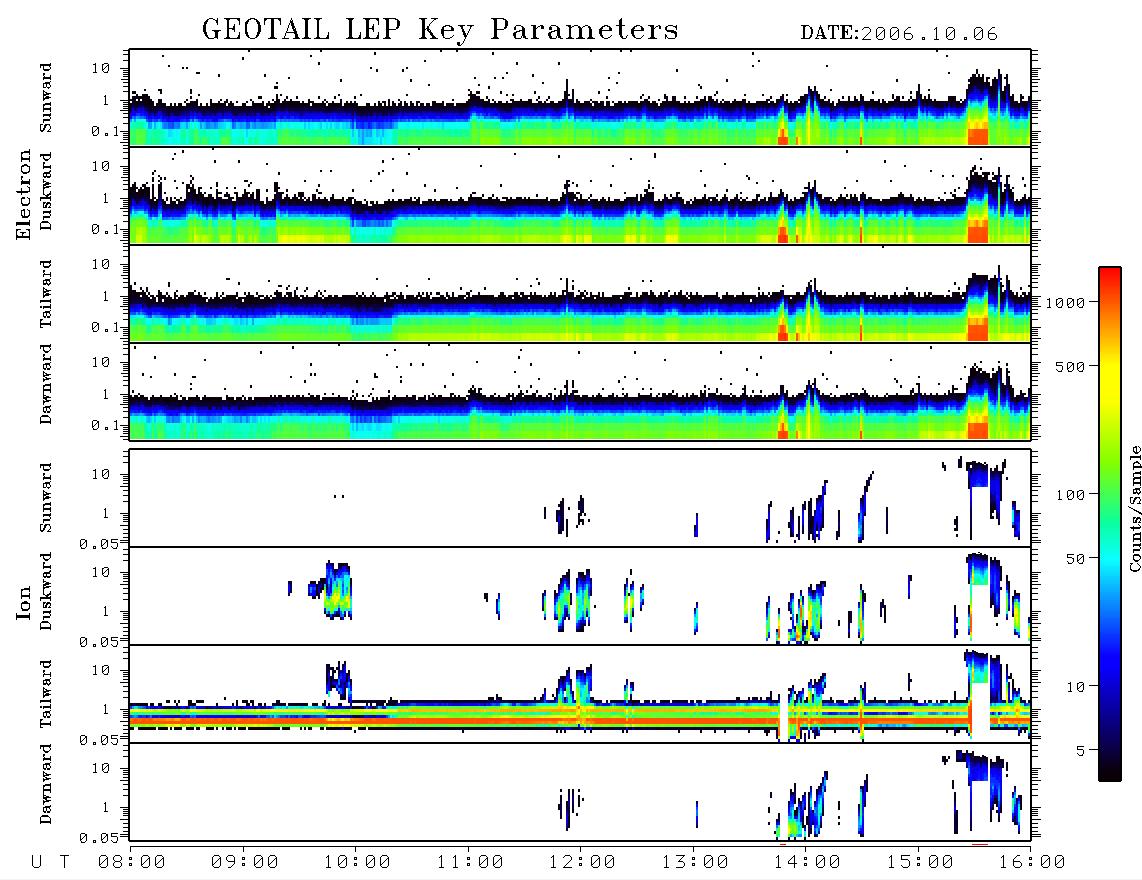Select the Electron Duskward spectrogram panel
Screen dimensions: 1142x880
(x=580, y=196)
